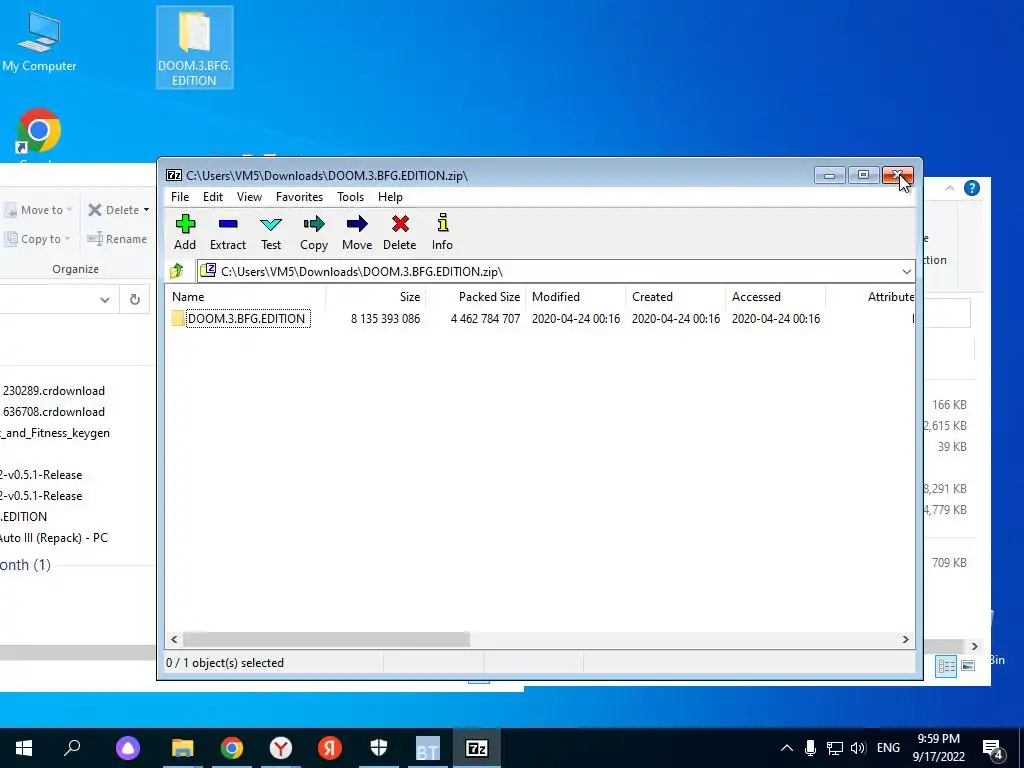Open the Edit menu

(213, 197)
